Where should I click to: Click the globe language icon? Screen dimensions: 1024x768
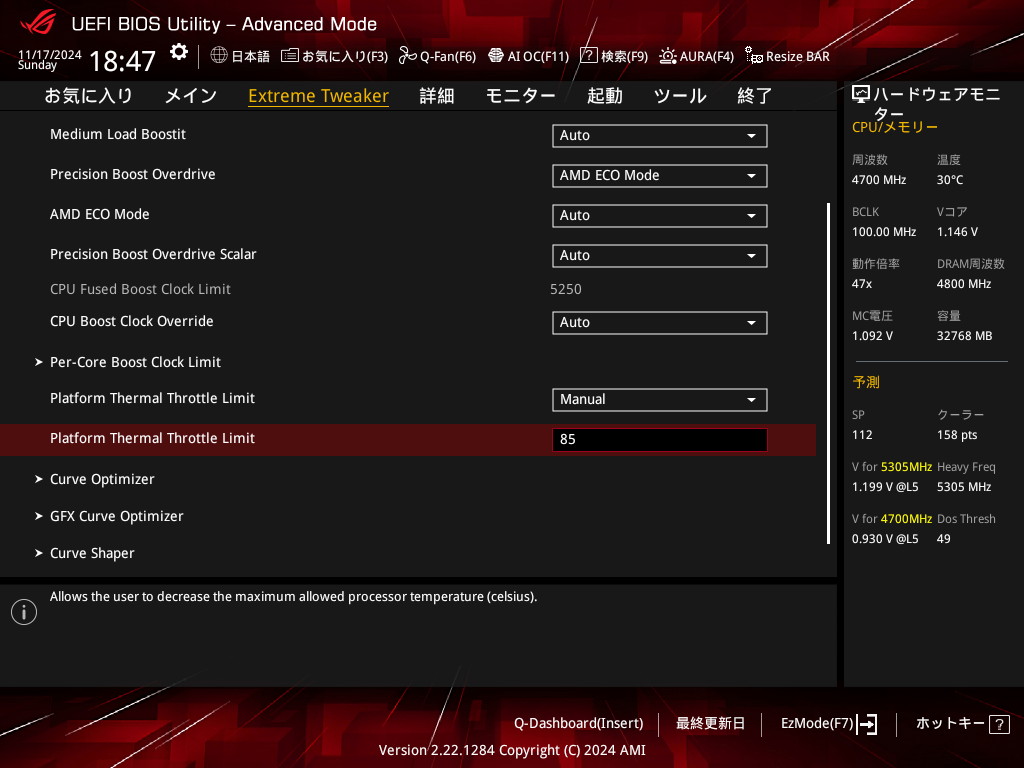coord(219,56)
